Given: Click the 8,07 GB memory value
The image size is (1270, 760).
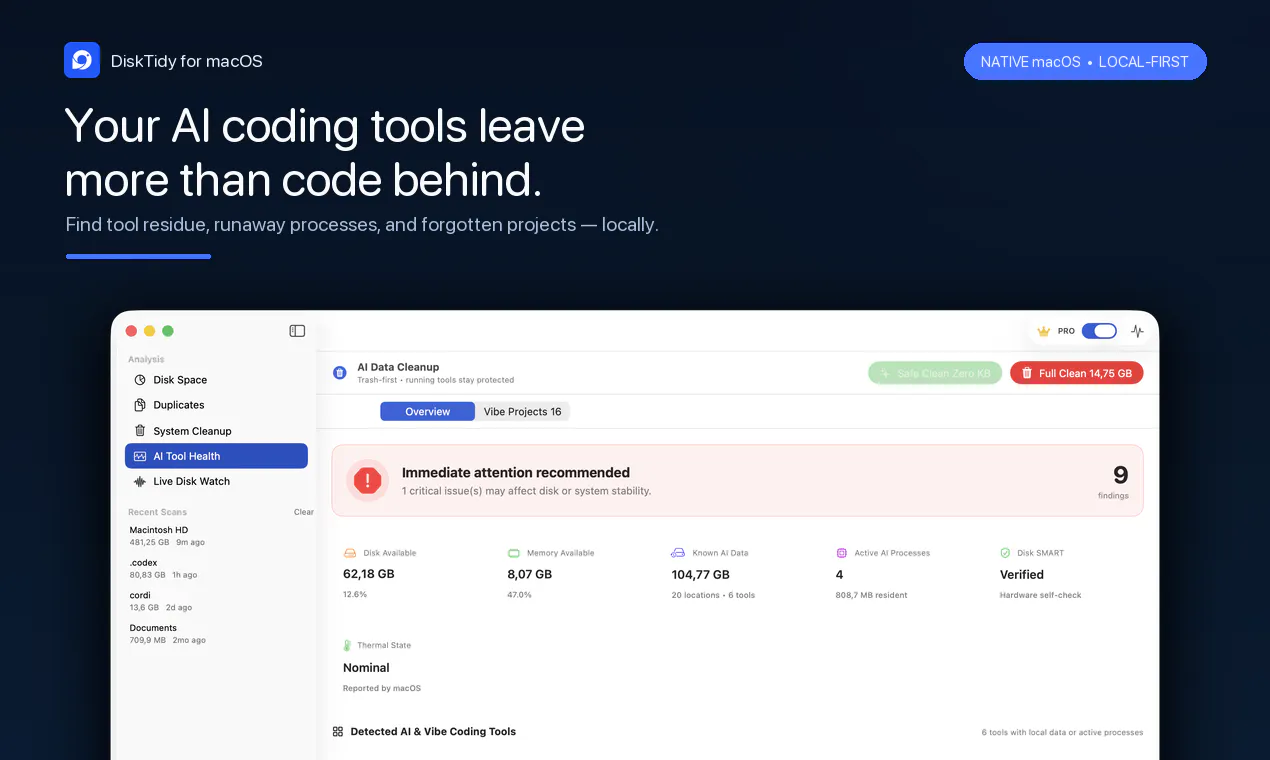Looking at the screenshot, I should pyautogui.click(x=530, y=574).
